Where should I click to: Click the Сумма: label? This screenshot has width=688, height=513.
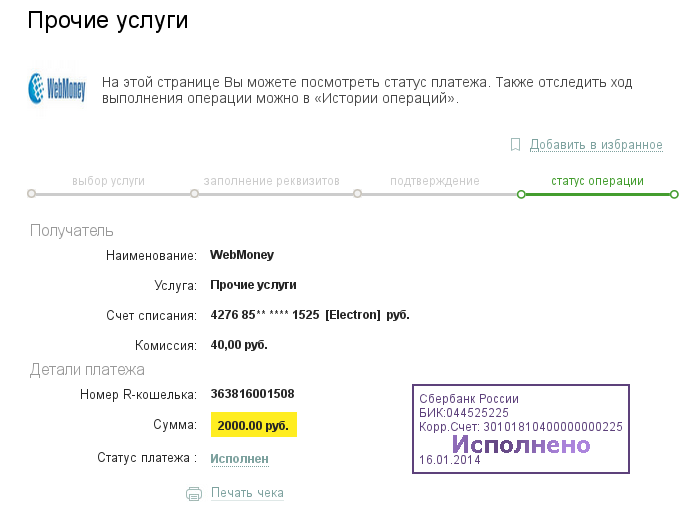pyautogui.click(x=175, y=425)
